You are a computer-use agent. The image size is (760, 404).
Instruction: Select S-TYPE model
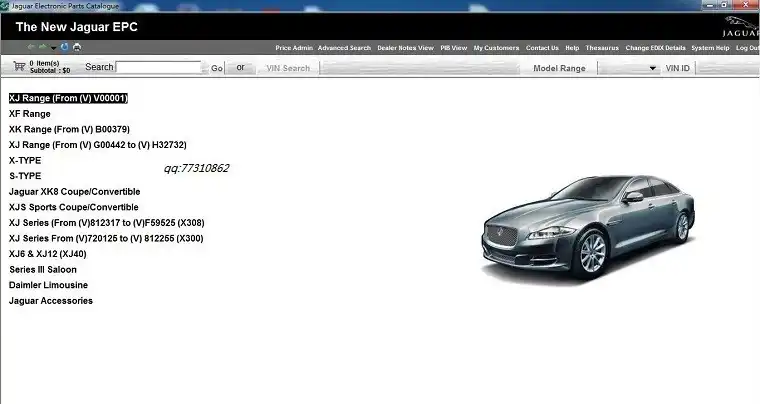pyautogui.click(x=25, y=176)
